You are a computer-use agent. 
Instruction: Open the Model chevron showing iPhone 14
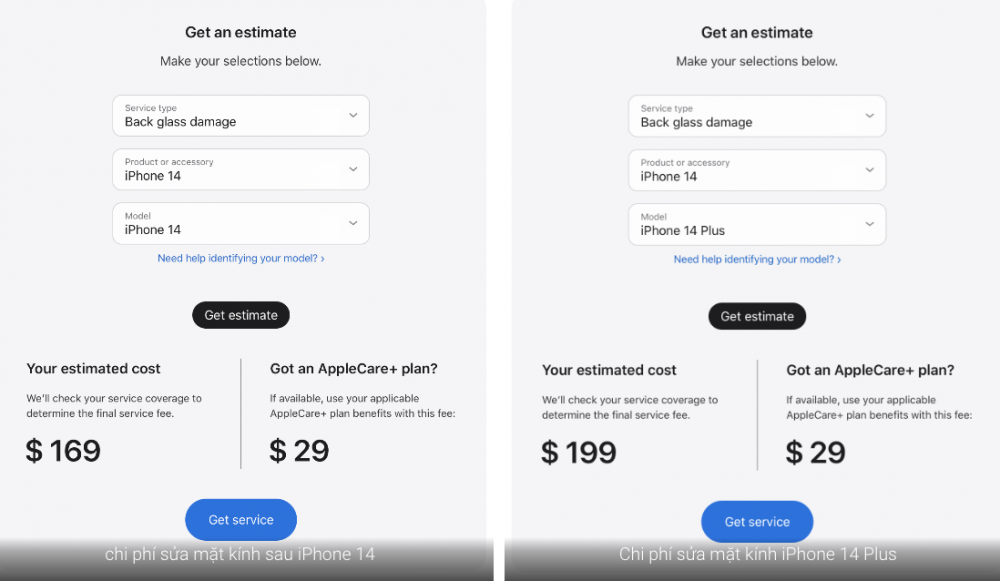(x=353, y=223)
